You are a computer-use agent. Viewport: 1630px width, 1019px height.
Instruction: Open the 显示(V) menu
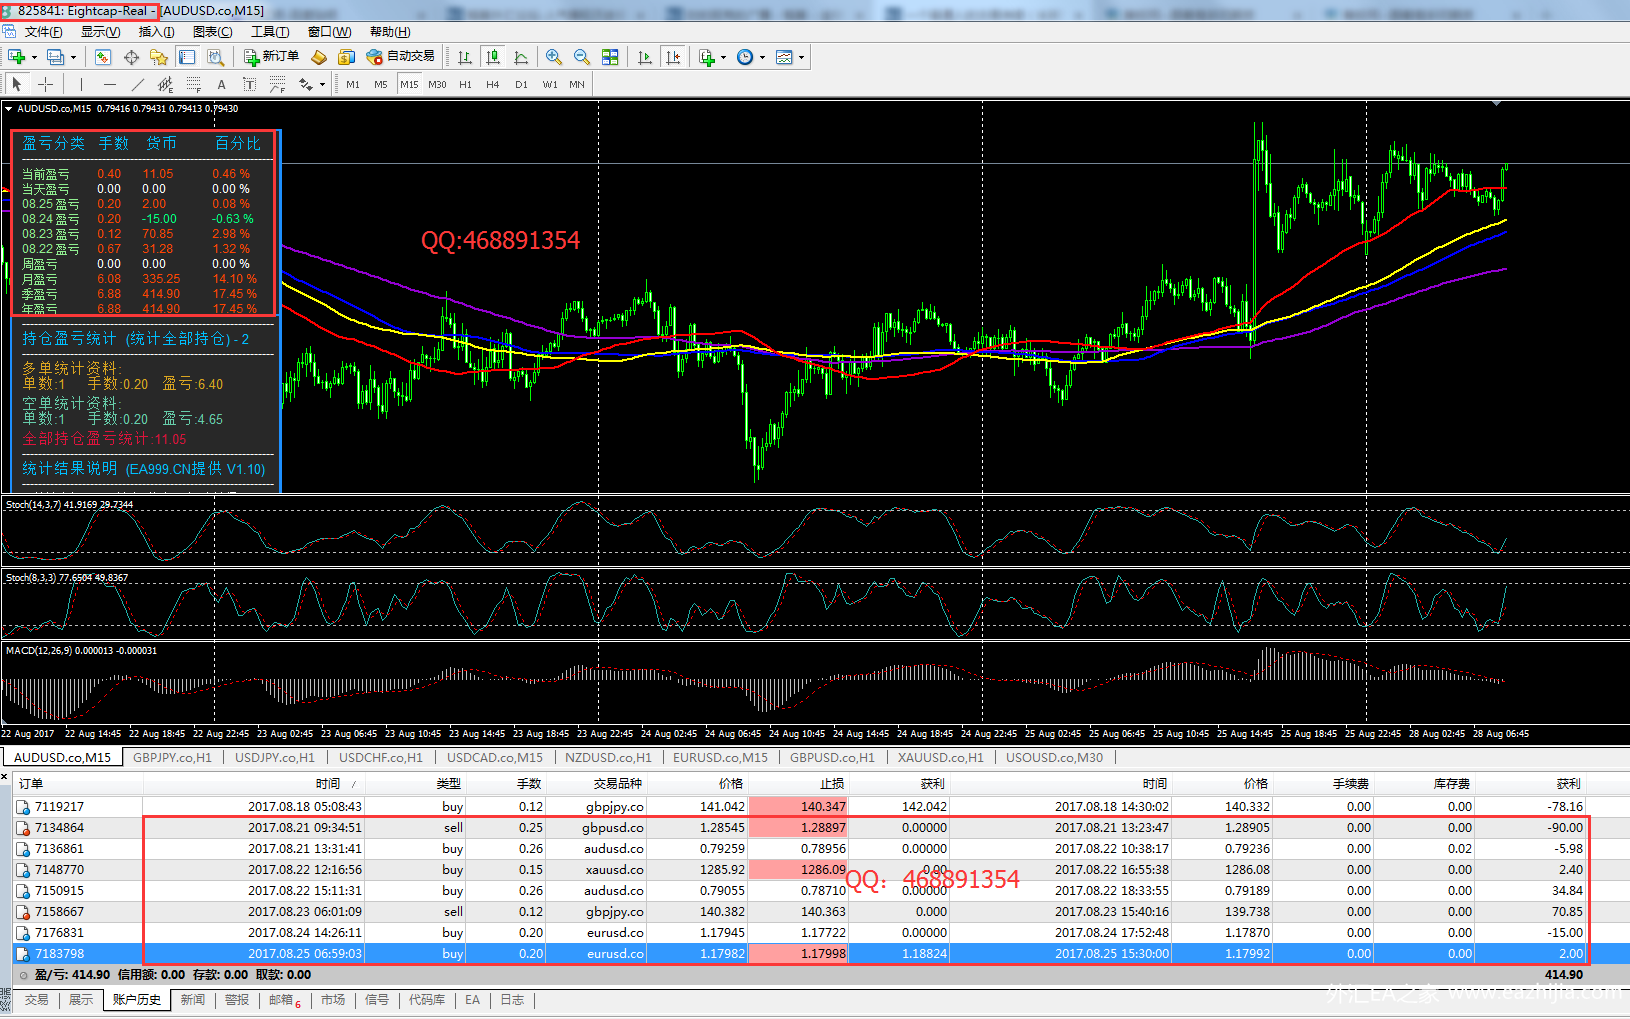pos(100,32)
